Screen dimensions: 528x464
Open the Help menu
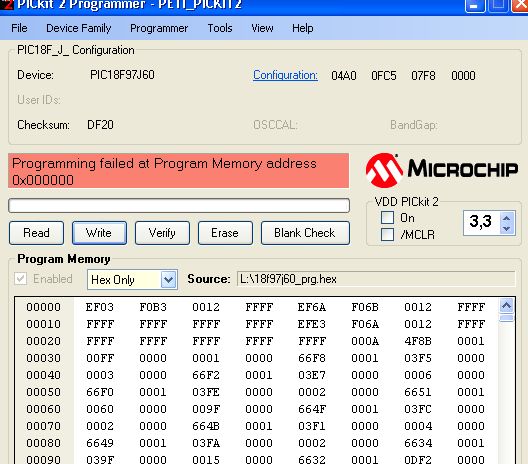pos(302,28)
